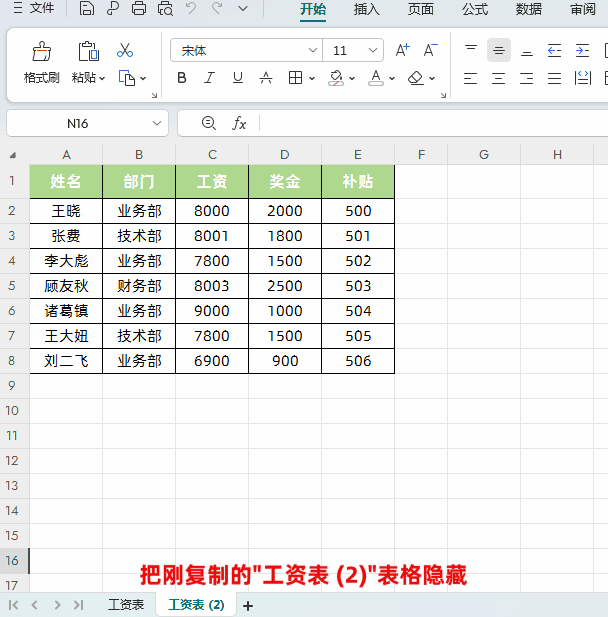The width and height of the screenshot is (608, 617).
Task: Add a new sheet with plus
Action: tap(248, 606)
